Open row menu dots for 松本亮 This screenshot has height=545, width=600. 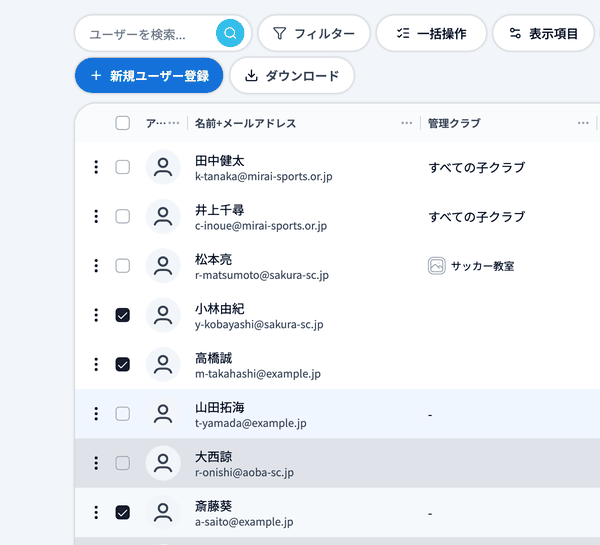96,266
